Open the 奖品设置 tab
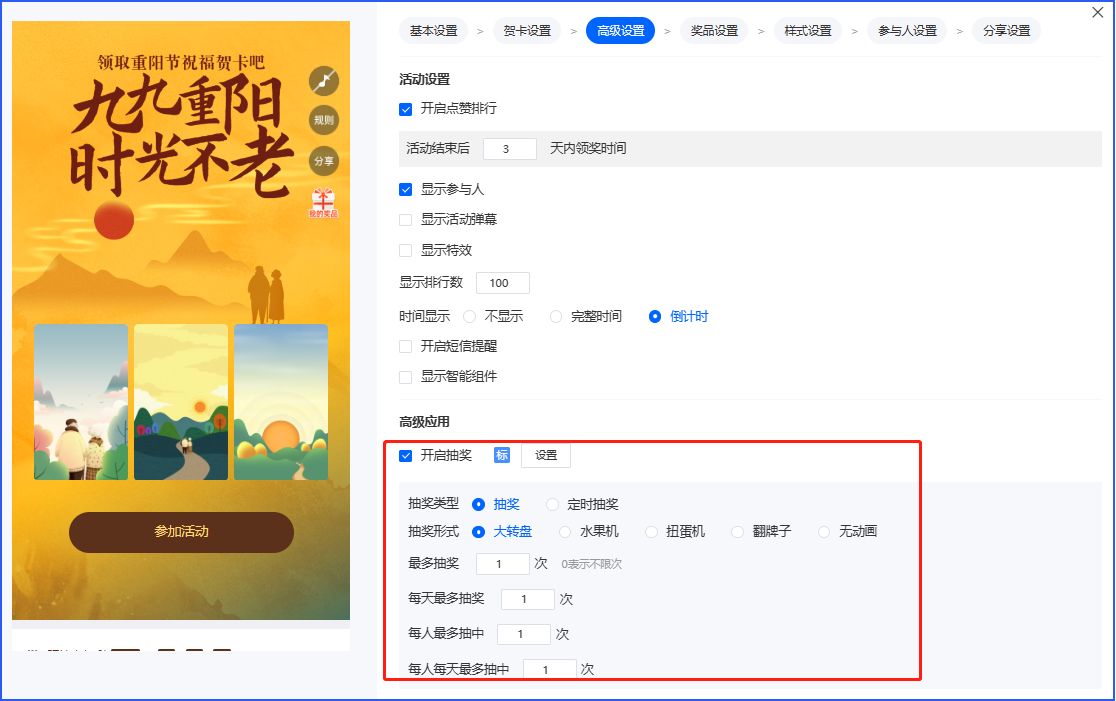This screenshot has height=701, width=1116. [x=715, y=31]
